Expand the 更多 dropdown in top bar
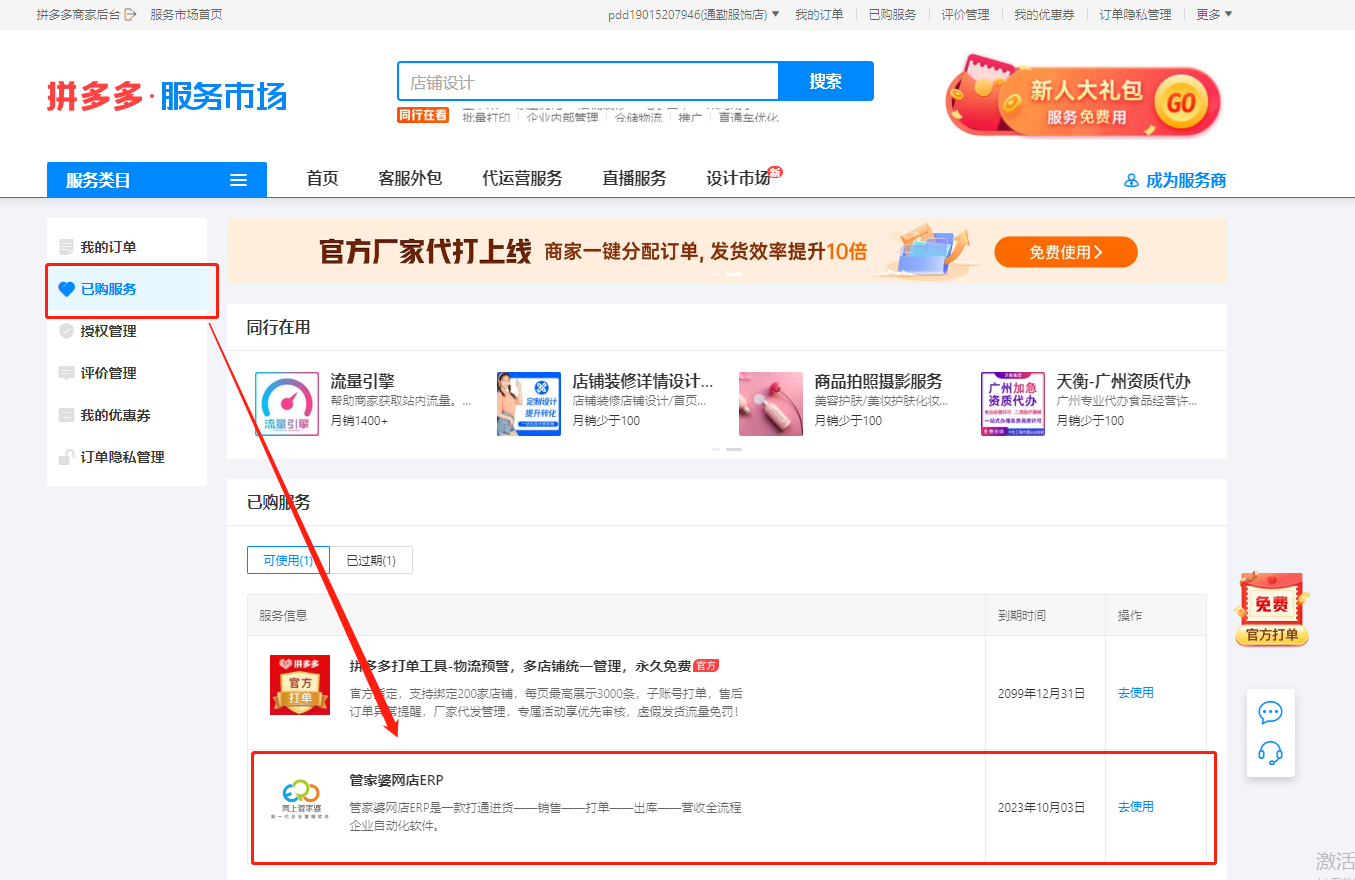 click(1214, 14)
